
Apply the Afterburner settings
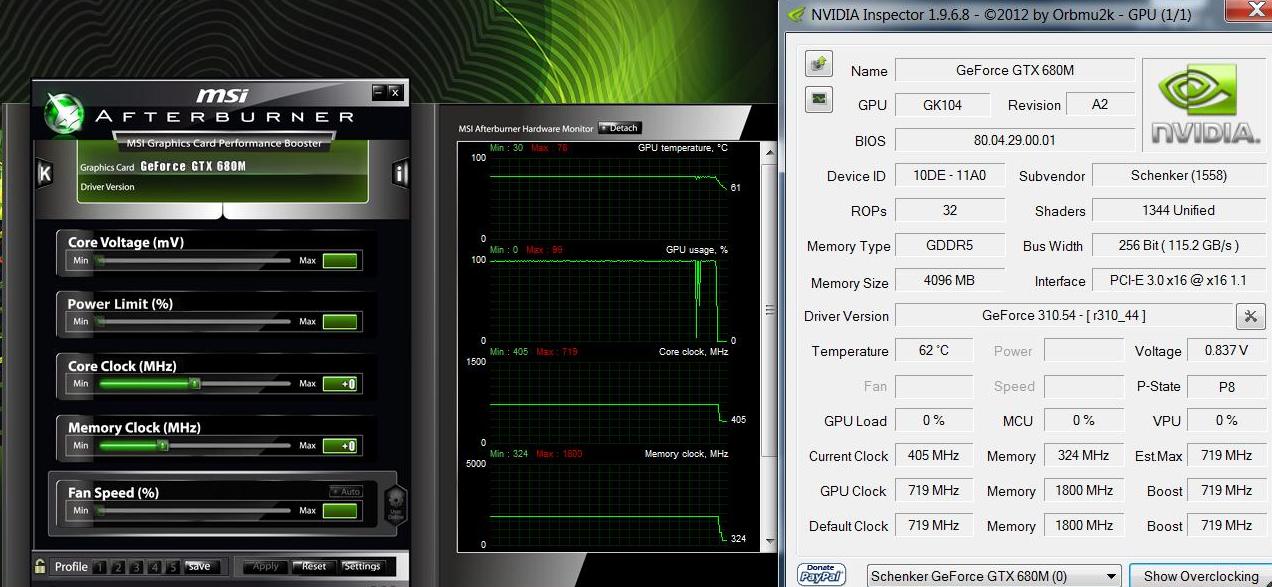(x=266, y=566)
